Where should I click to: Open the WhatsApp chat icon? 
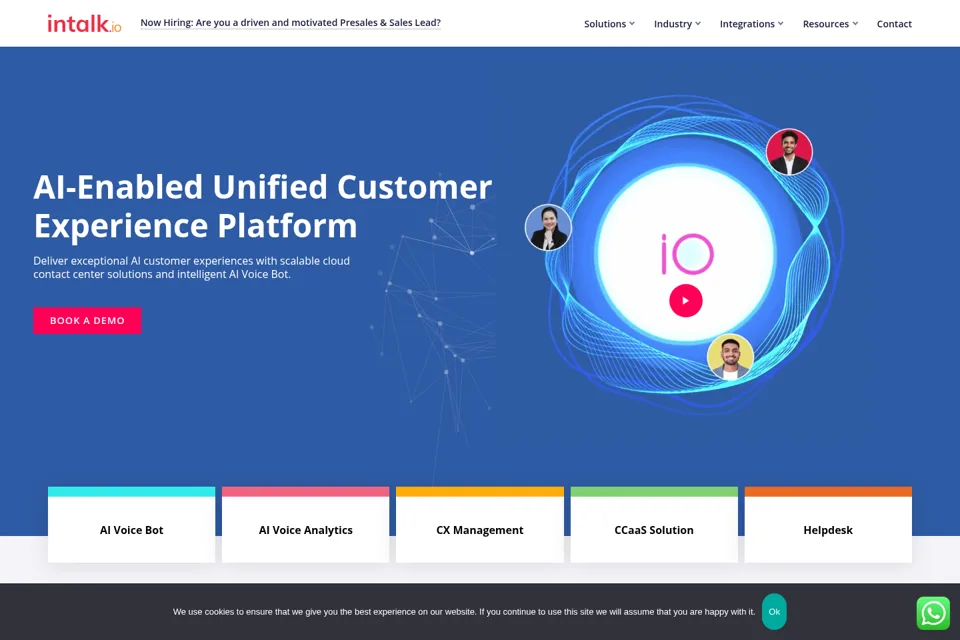click(x=933, y=613)
